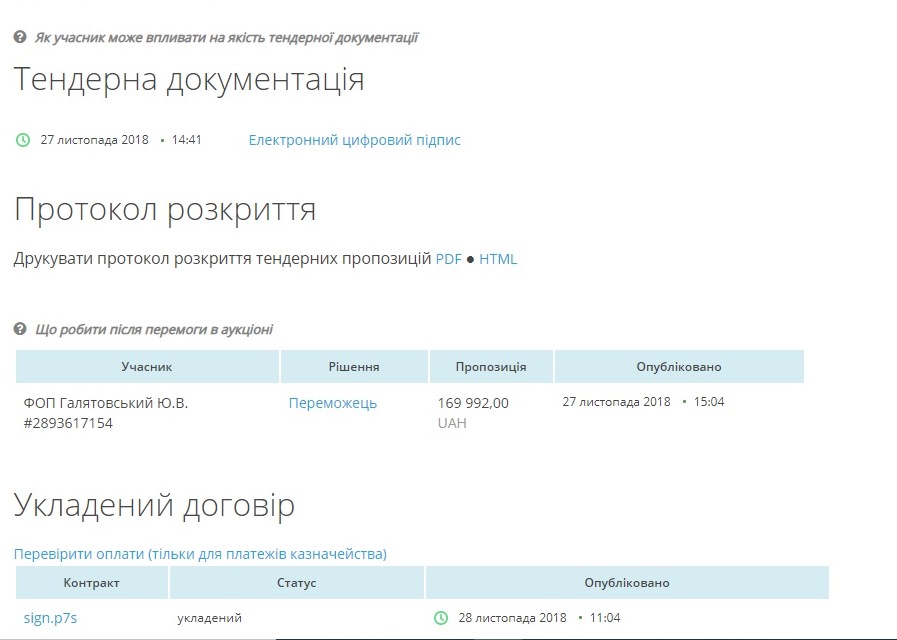Open 'Що робити після перемоги в аукціоні'
This screenshot has height=640, width=897.
click(154, 329)
